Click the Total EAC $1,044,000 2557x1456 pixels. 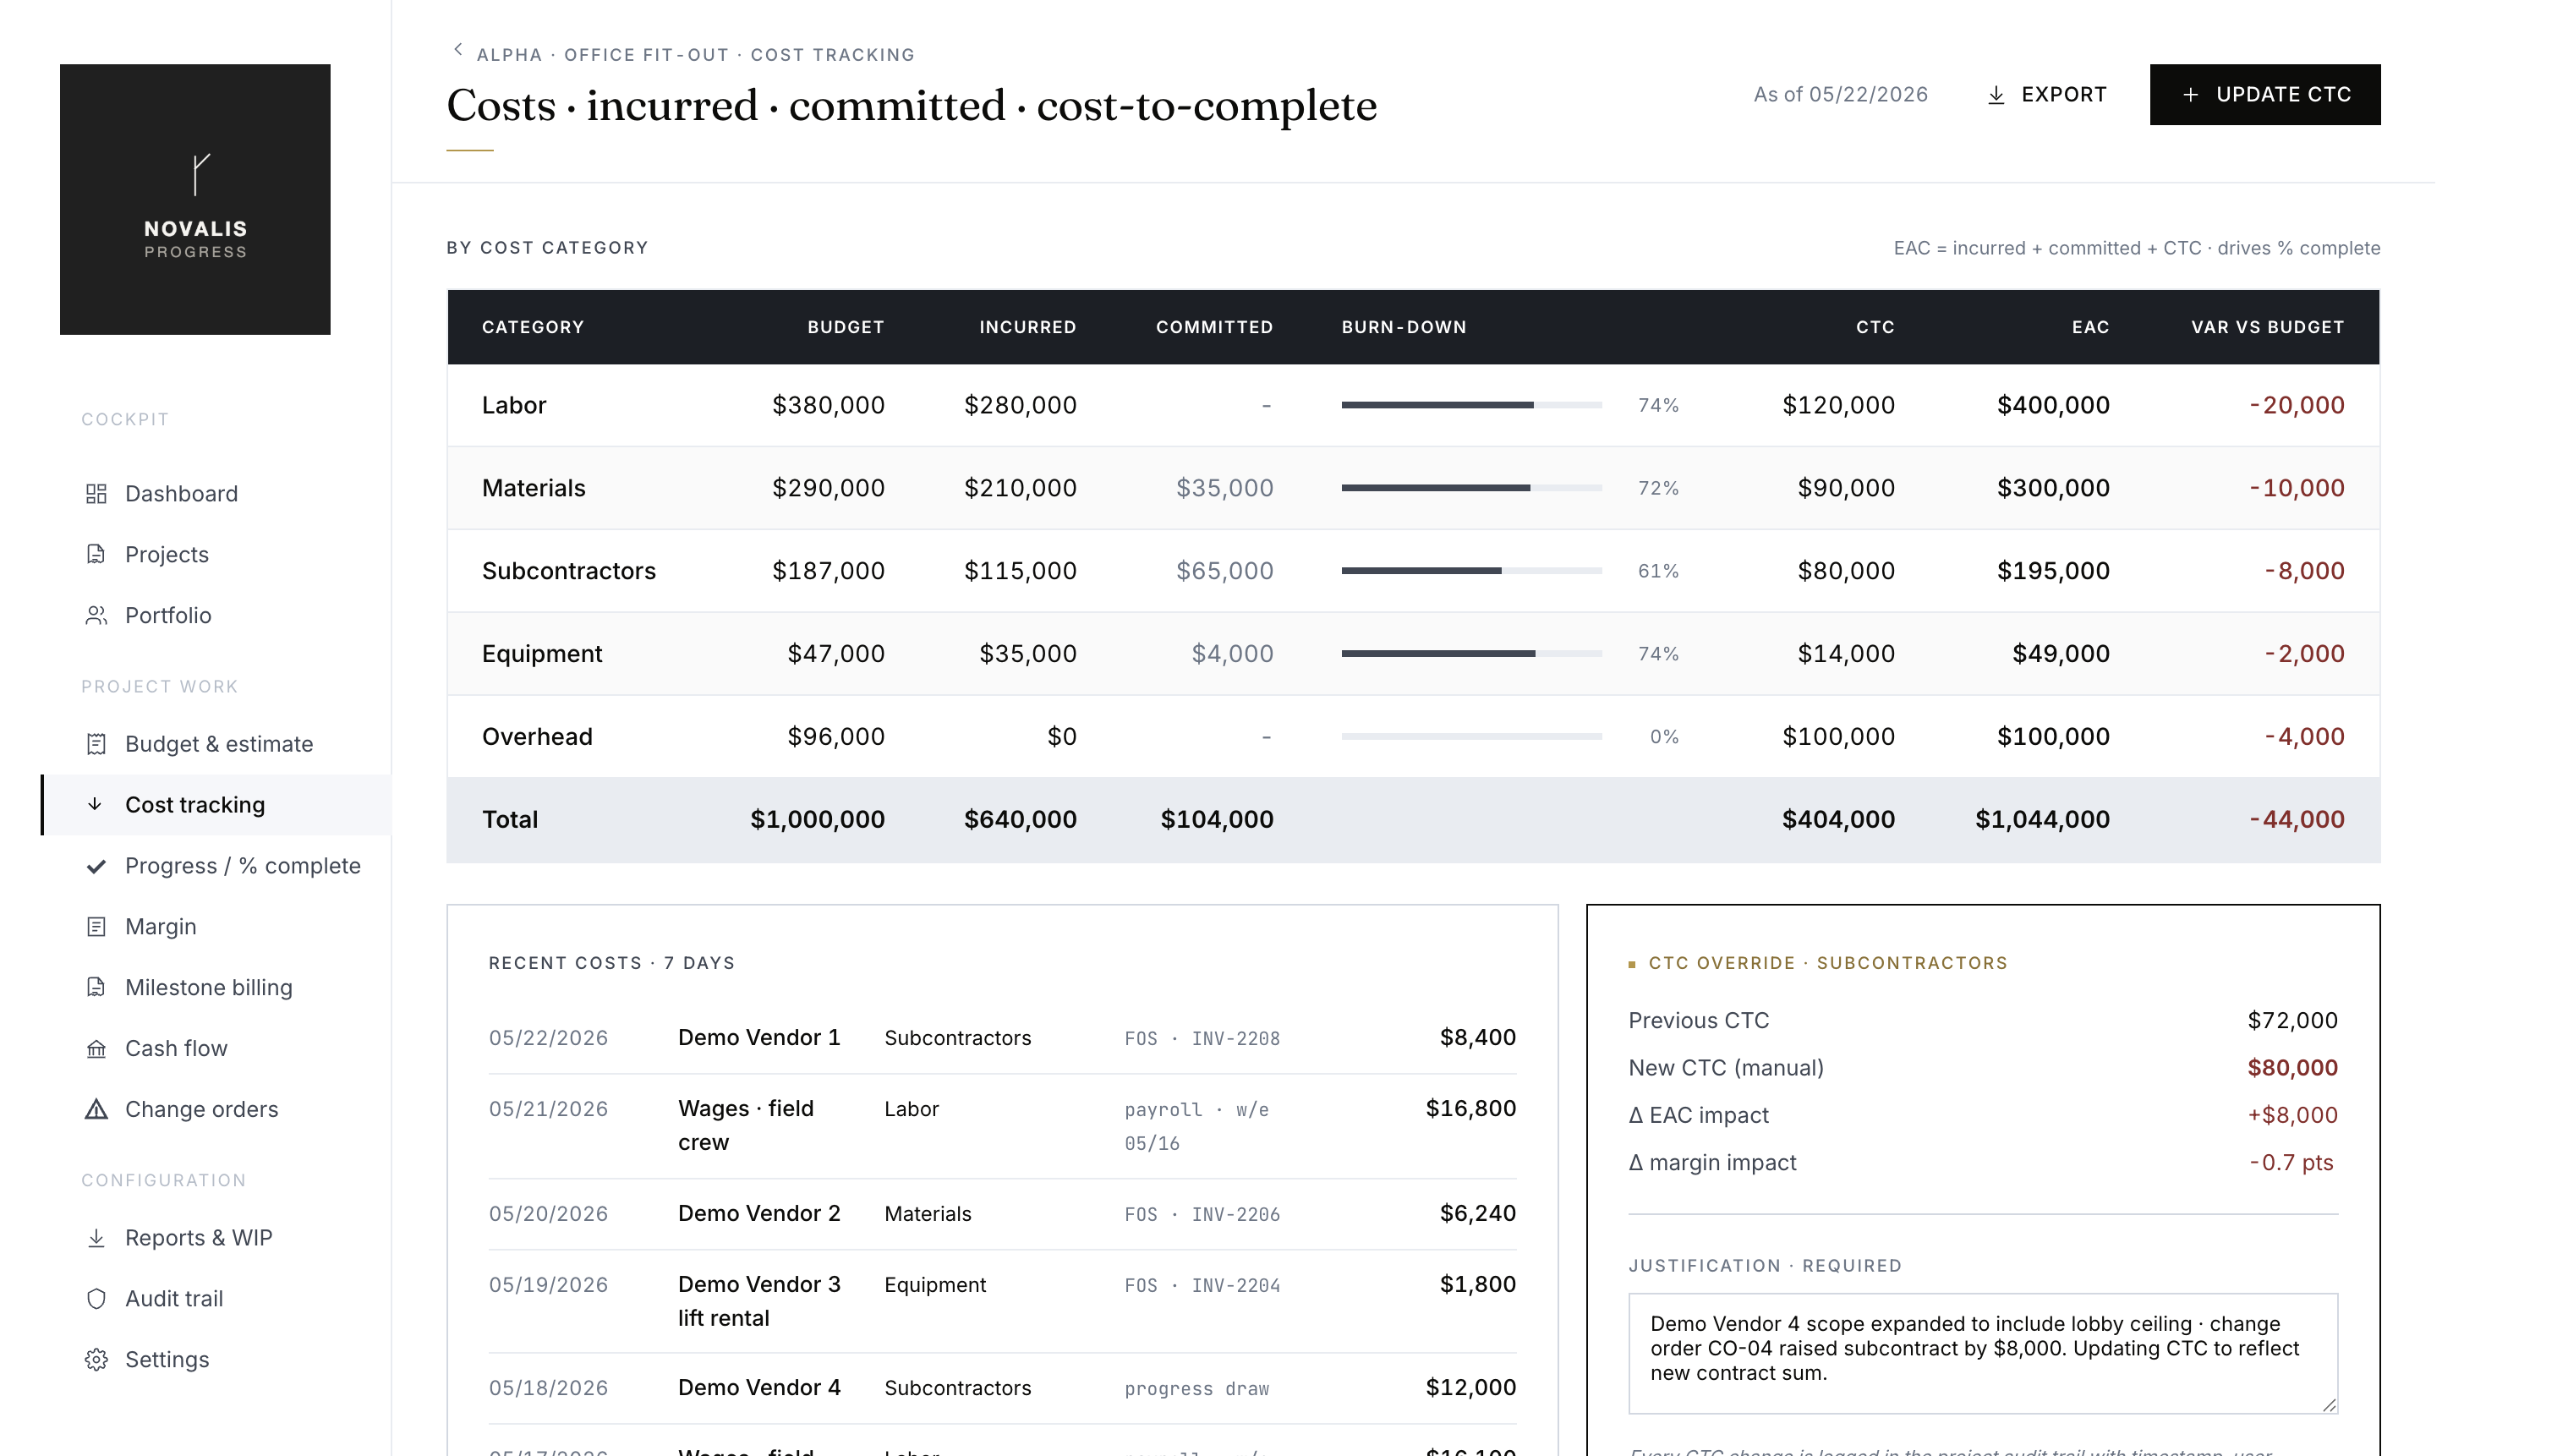point(2042,820)
